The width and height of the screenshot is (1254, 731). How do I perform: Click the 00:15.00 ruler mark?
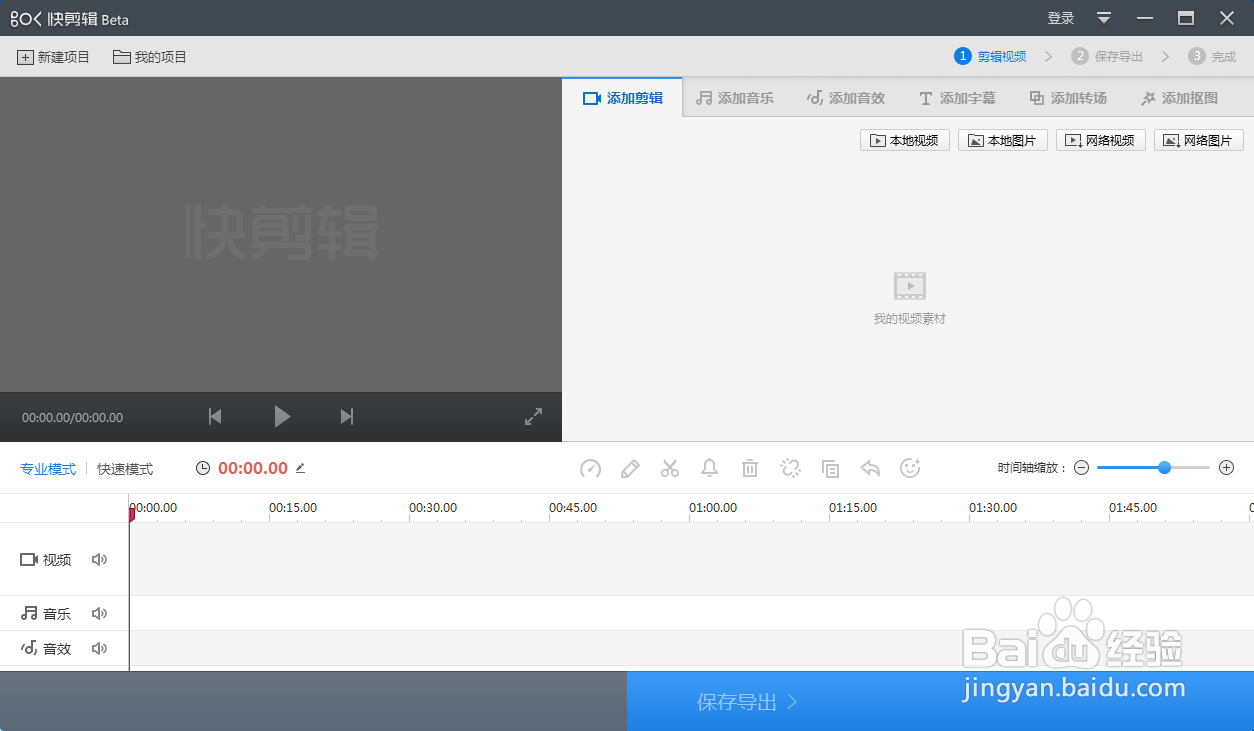pyautogui.click(x=293, y=508)
